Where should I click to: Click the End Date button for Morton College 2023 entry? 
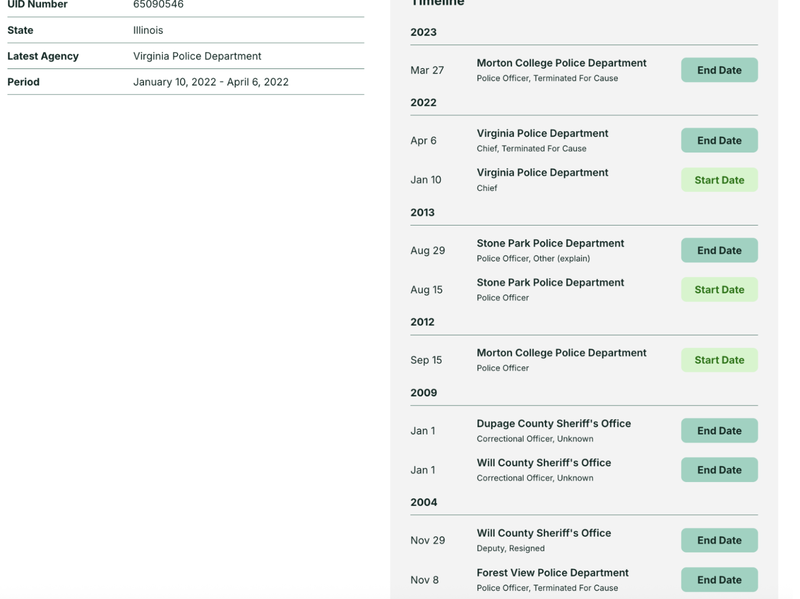click(718, 70)
